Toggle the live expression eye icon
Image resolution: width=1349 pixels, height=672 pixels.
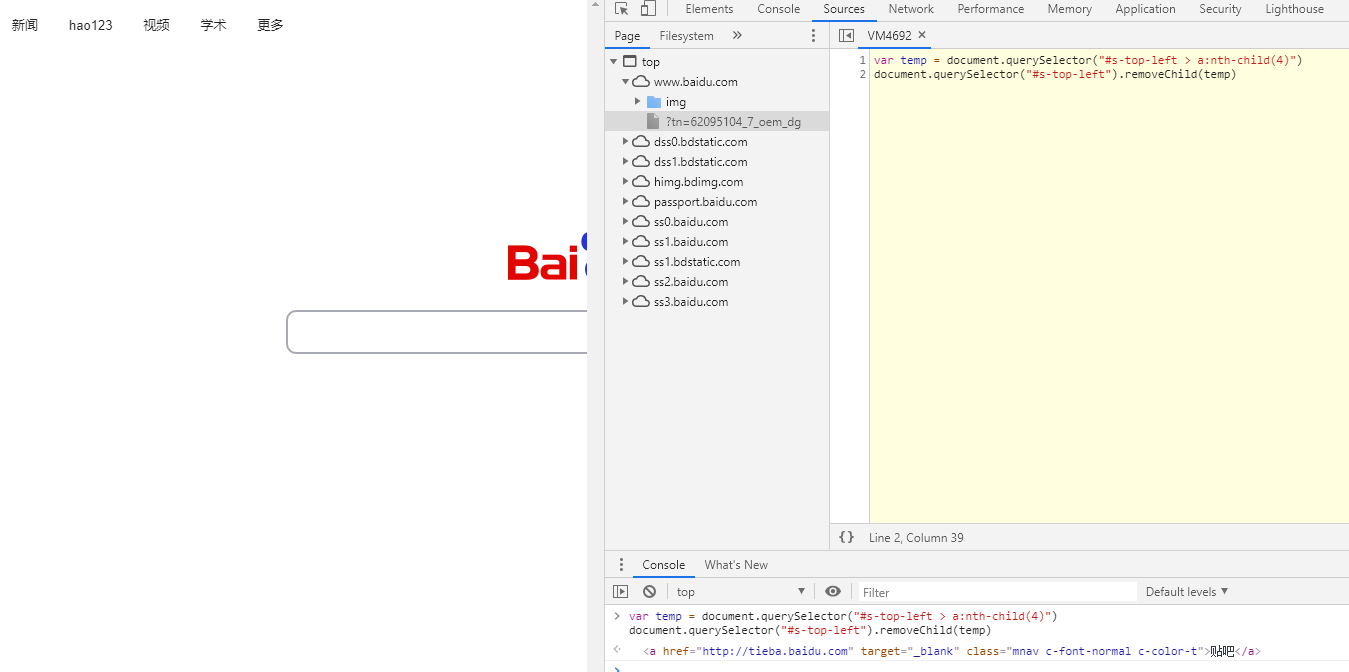833,591
